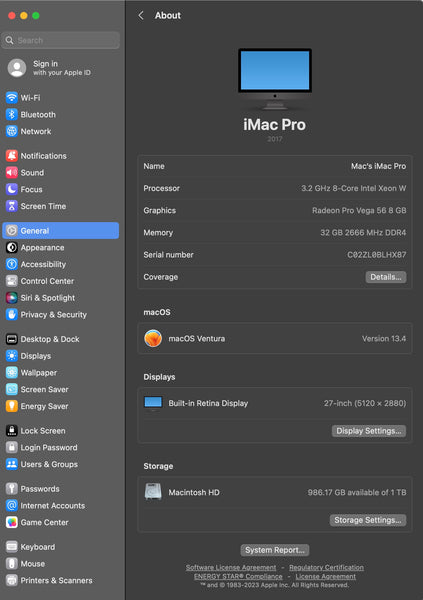Open the Game Center icon
This screenshot has width=423, height=600.
pyautogui.click(x=12, y=522)
